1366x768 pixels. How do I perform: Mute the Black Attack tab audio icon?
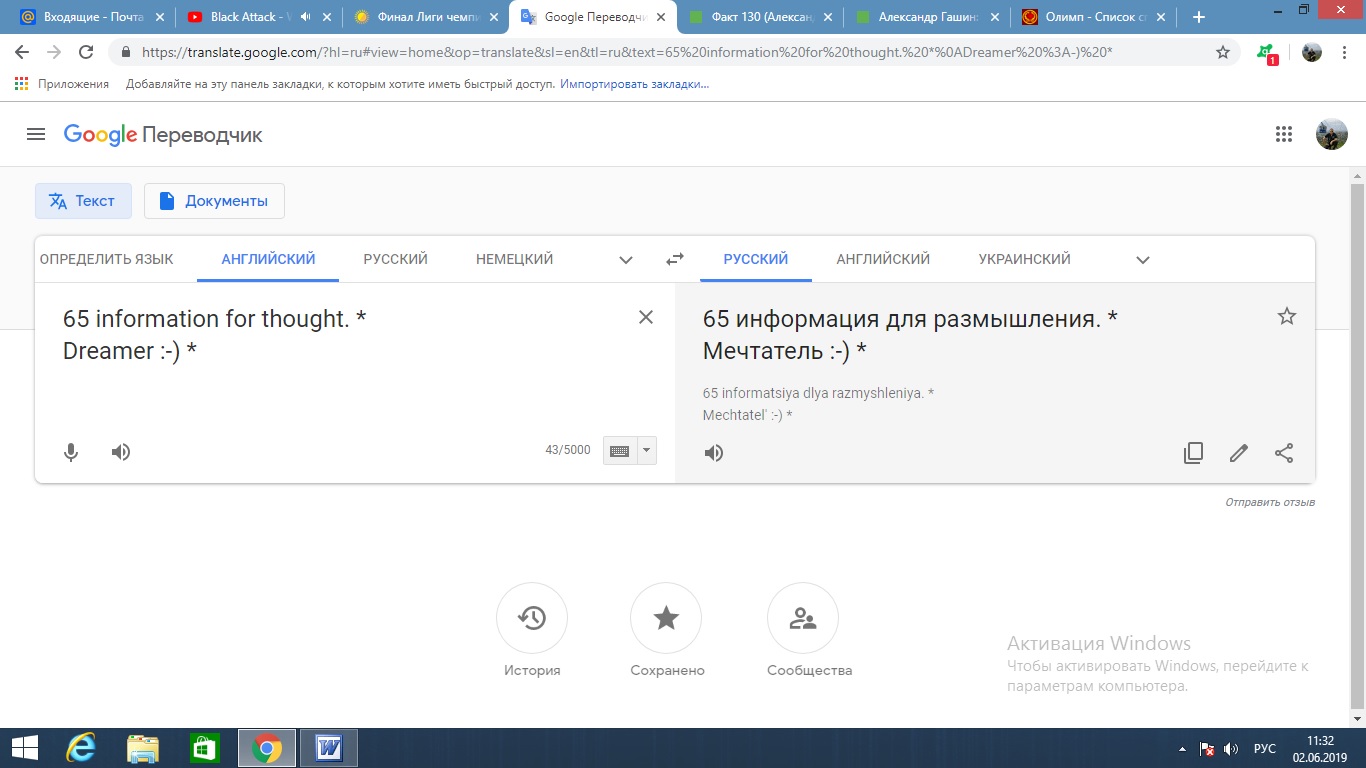point(304,17)
